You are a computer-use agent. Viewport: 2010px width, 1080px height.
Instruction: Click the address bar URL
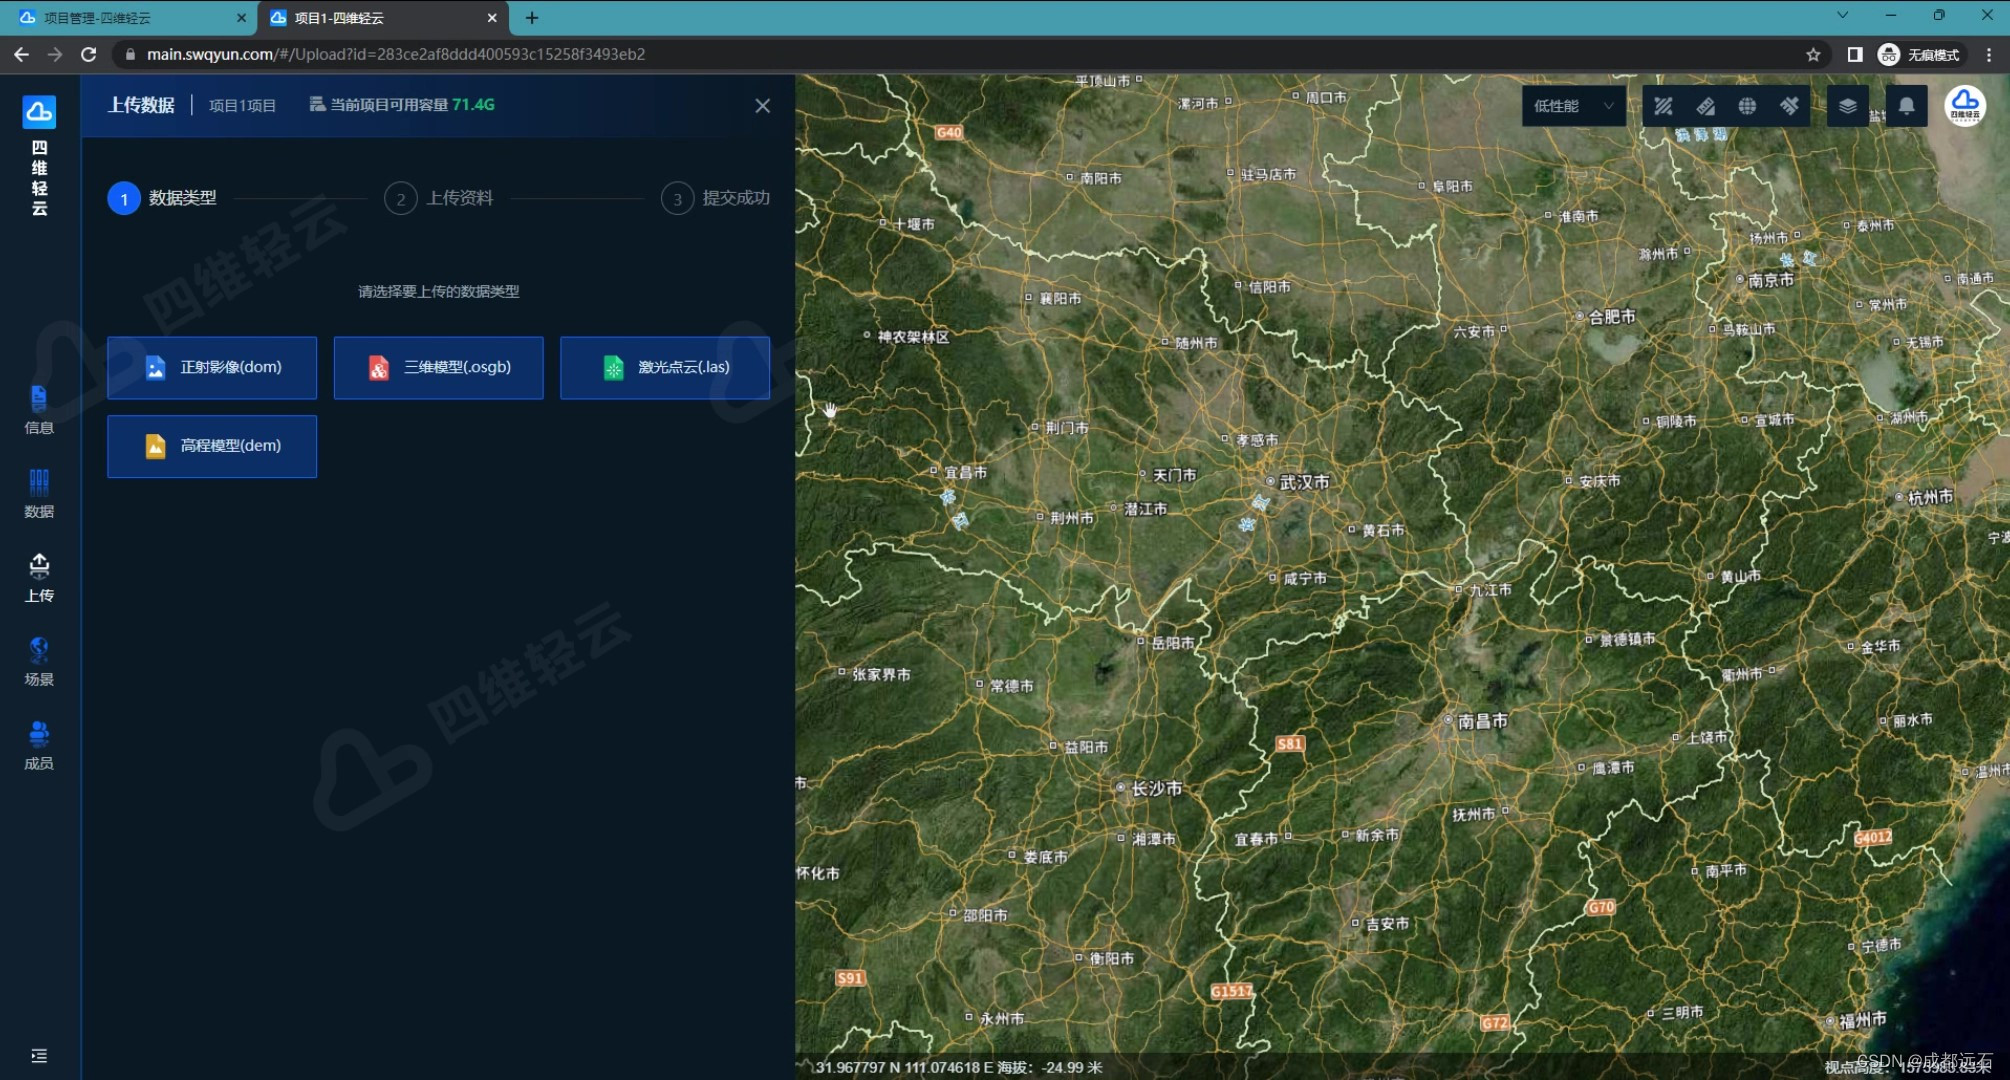click(396, 54)
